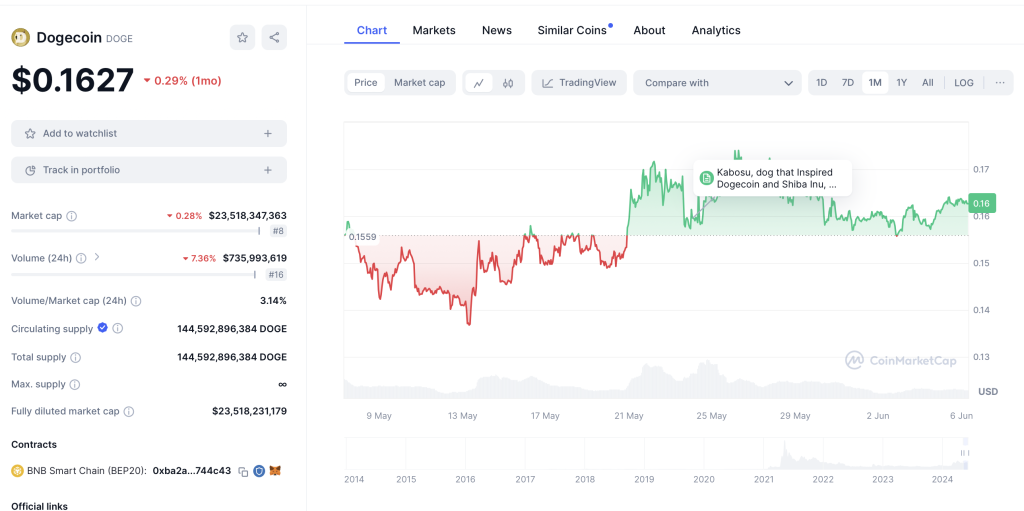Open the Analytics tab
This screenshot has width=1024, height=511.
coord(716,30)
